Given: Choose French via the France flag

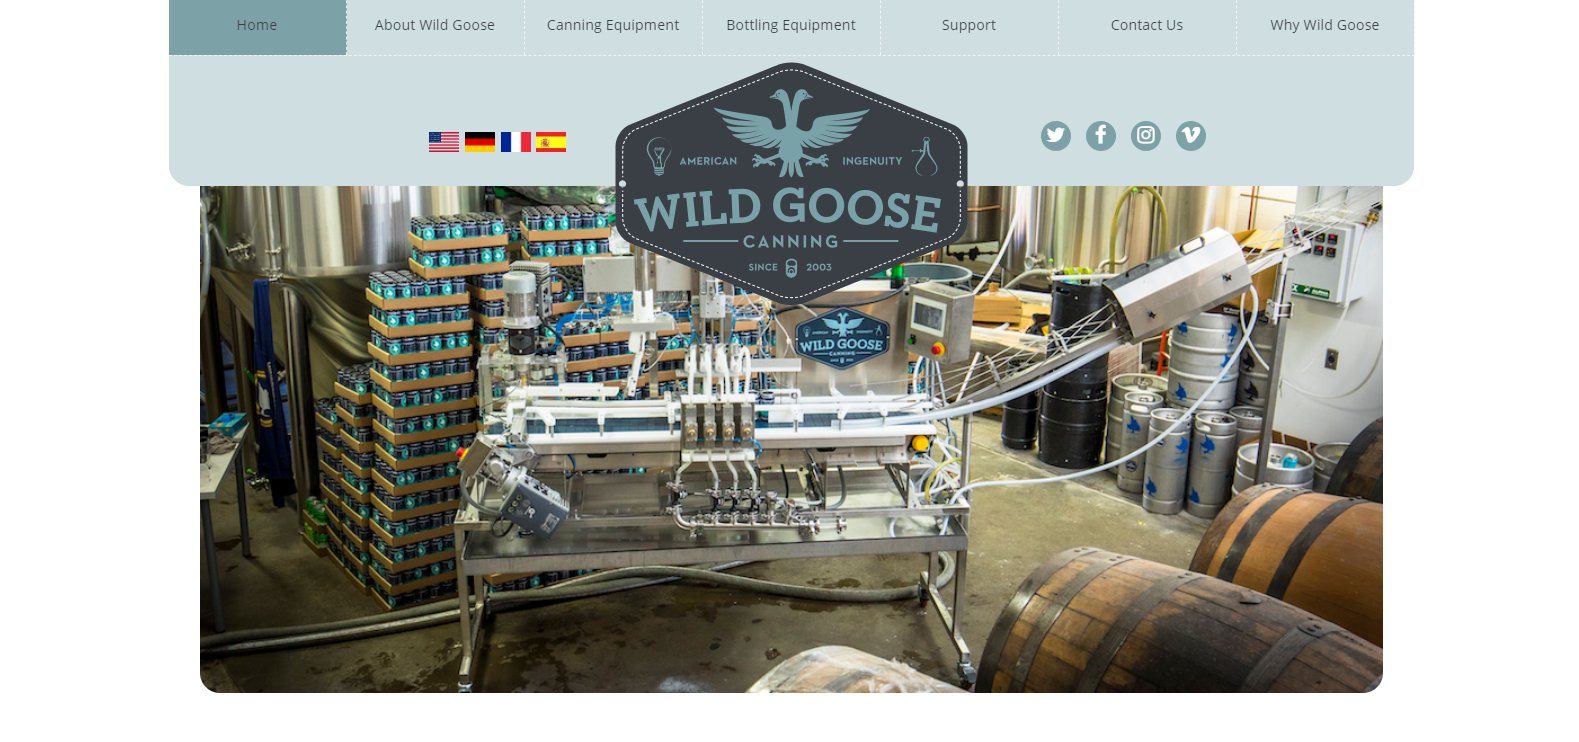Looking at the screenshot, I should (x=516, y=142).
